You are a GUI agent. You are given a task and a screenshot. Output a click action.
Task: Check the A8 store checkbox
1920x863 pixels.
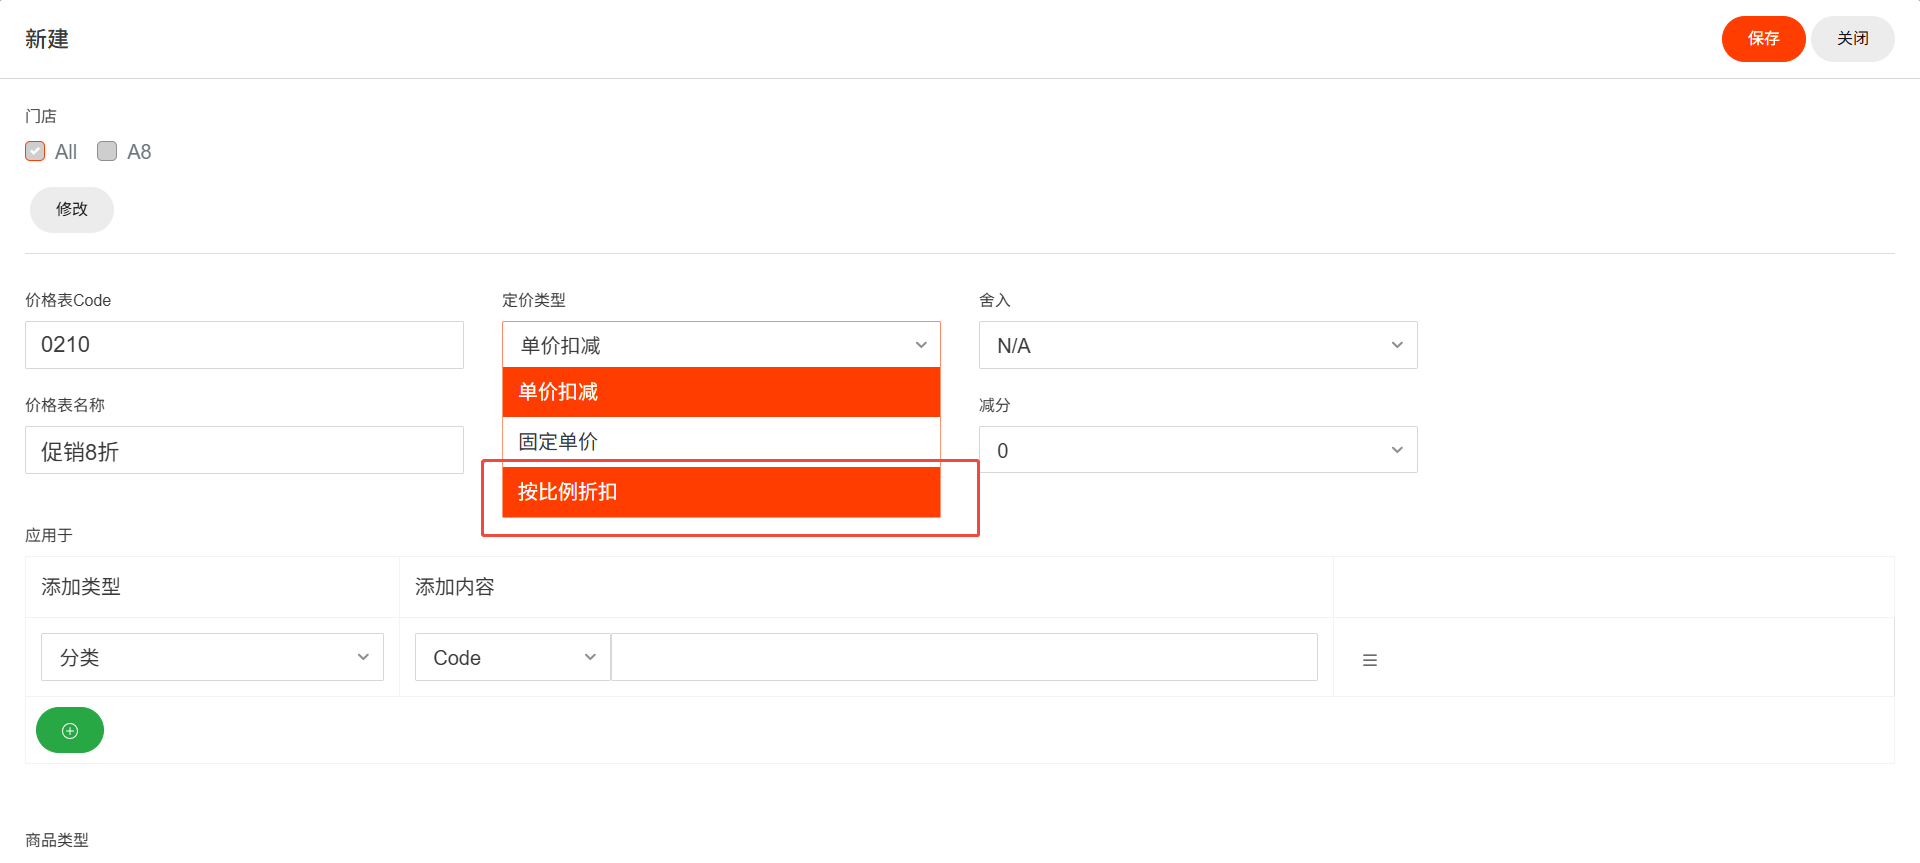[107, 151]
